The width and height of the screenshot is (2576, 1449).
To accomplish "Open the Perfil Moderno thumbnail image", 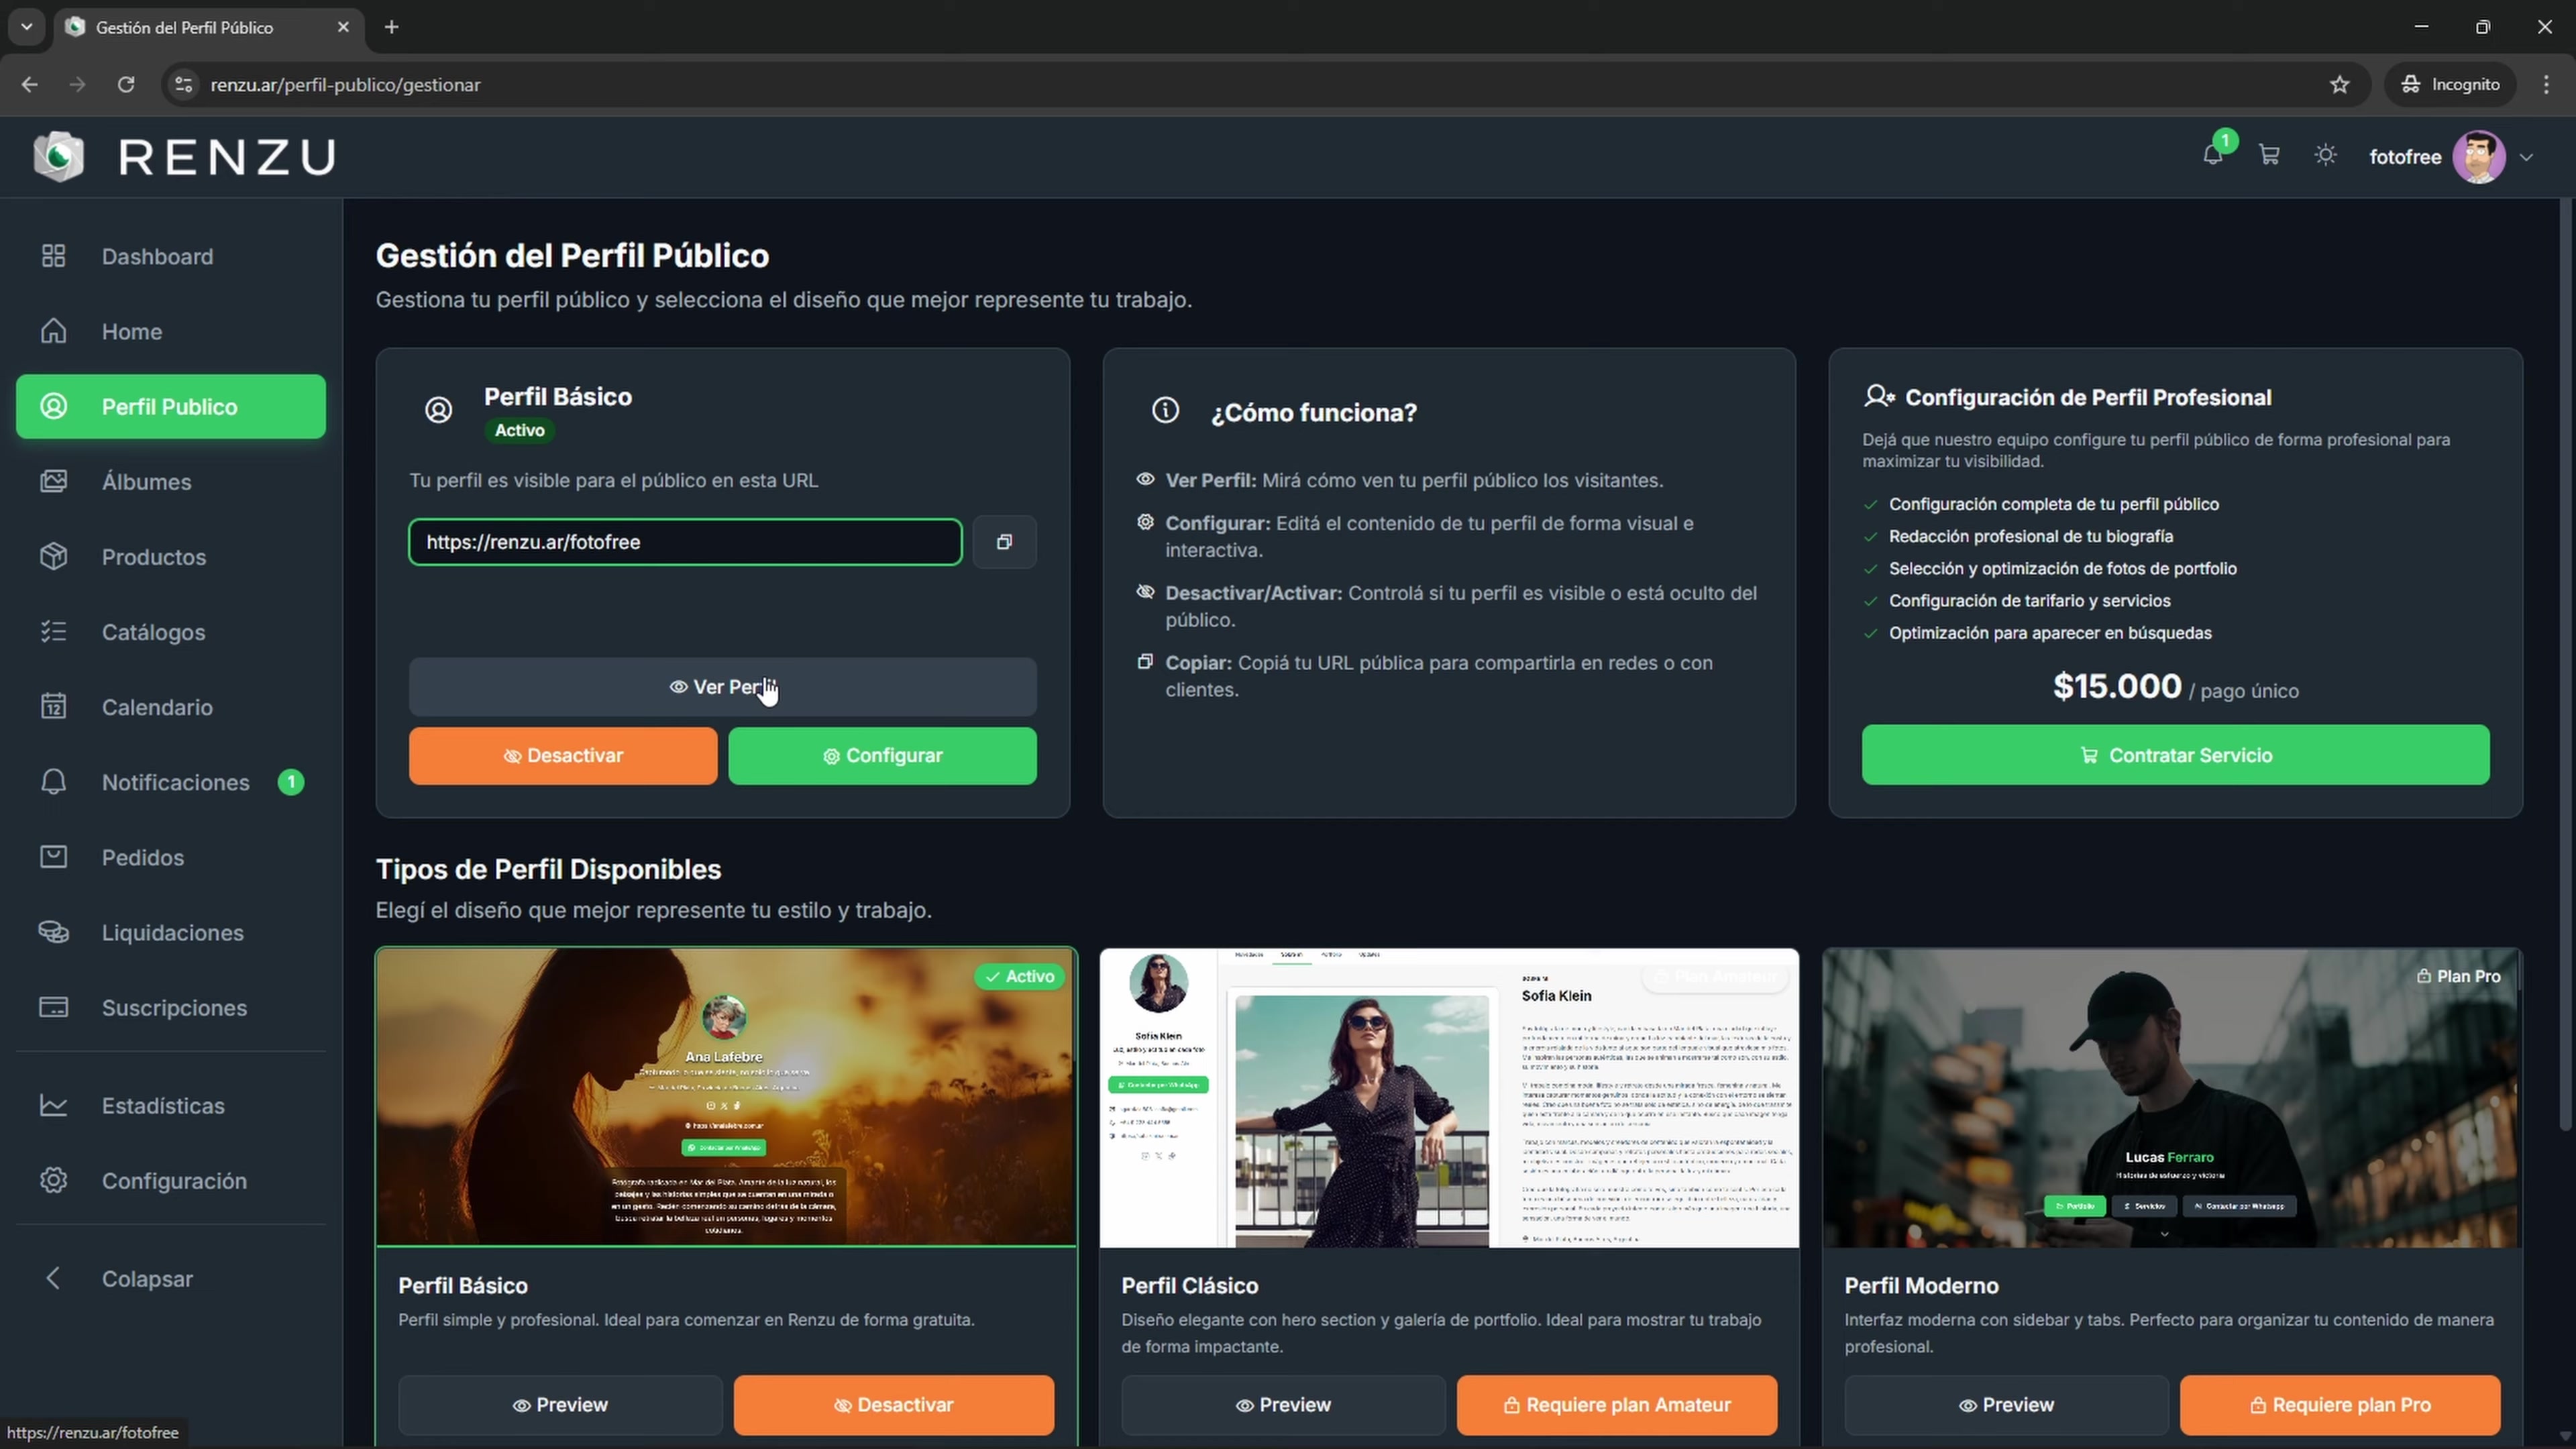I will 2172,1097.
